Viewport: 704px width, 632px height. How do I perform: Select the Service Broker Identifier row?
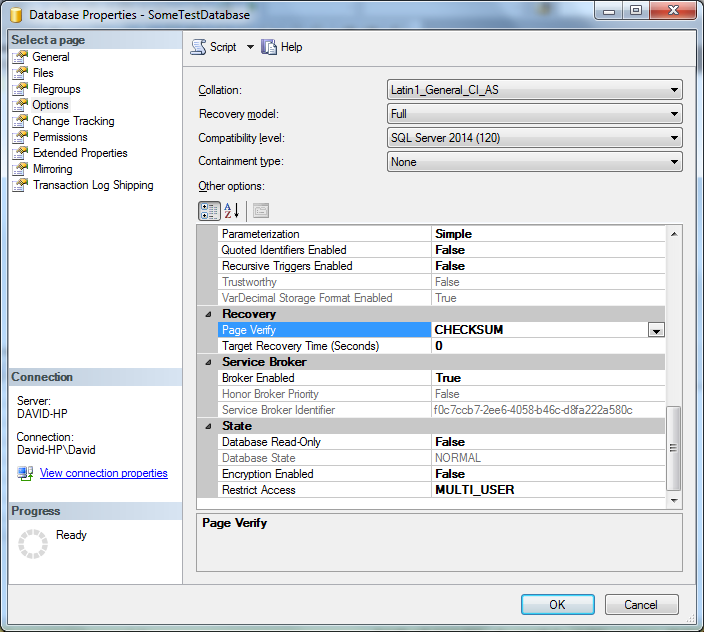442,410
